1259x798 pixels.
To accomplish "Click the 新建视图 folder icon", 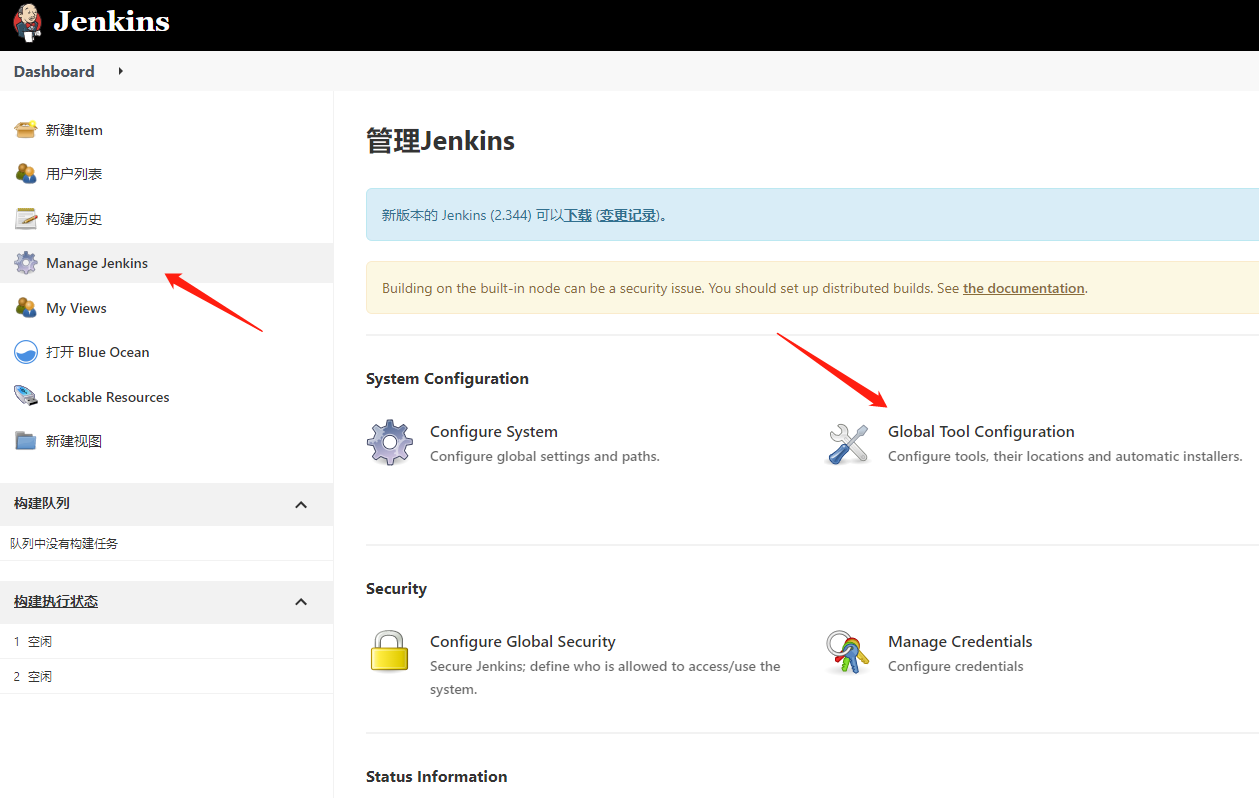I will 26,440.
